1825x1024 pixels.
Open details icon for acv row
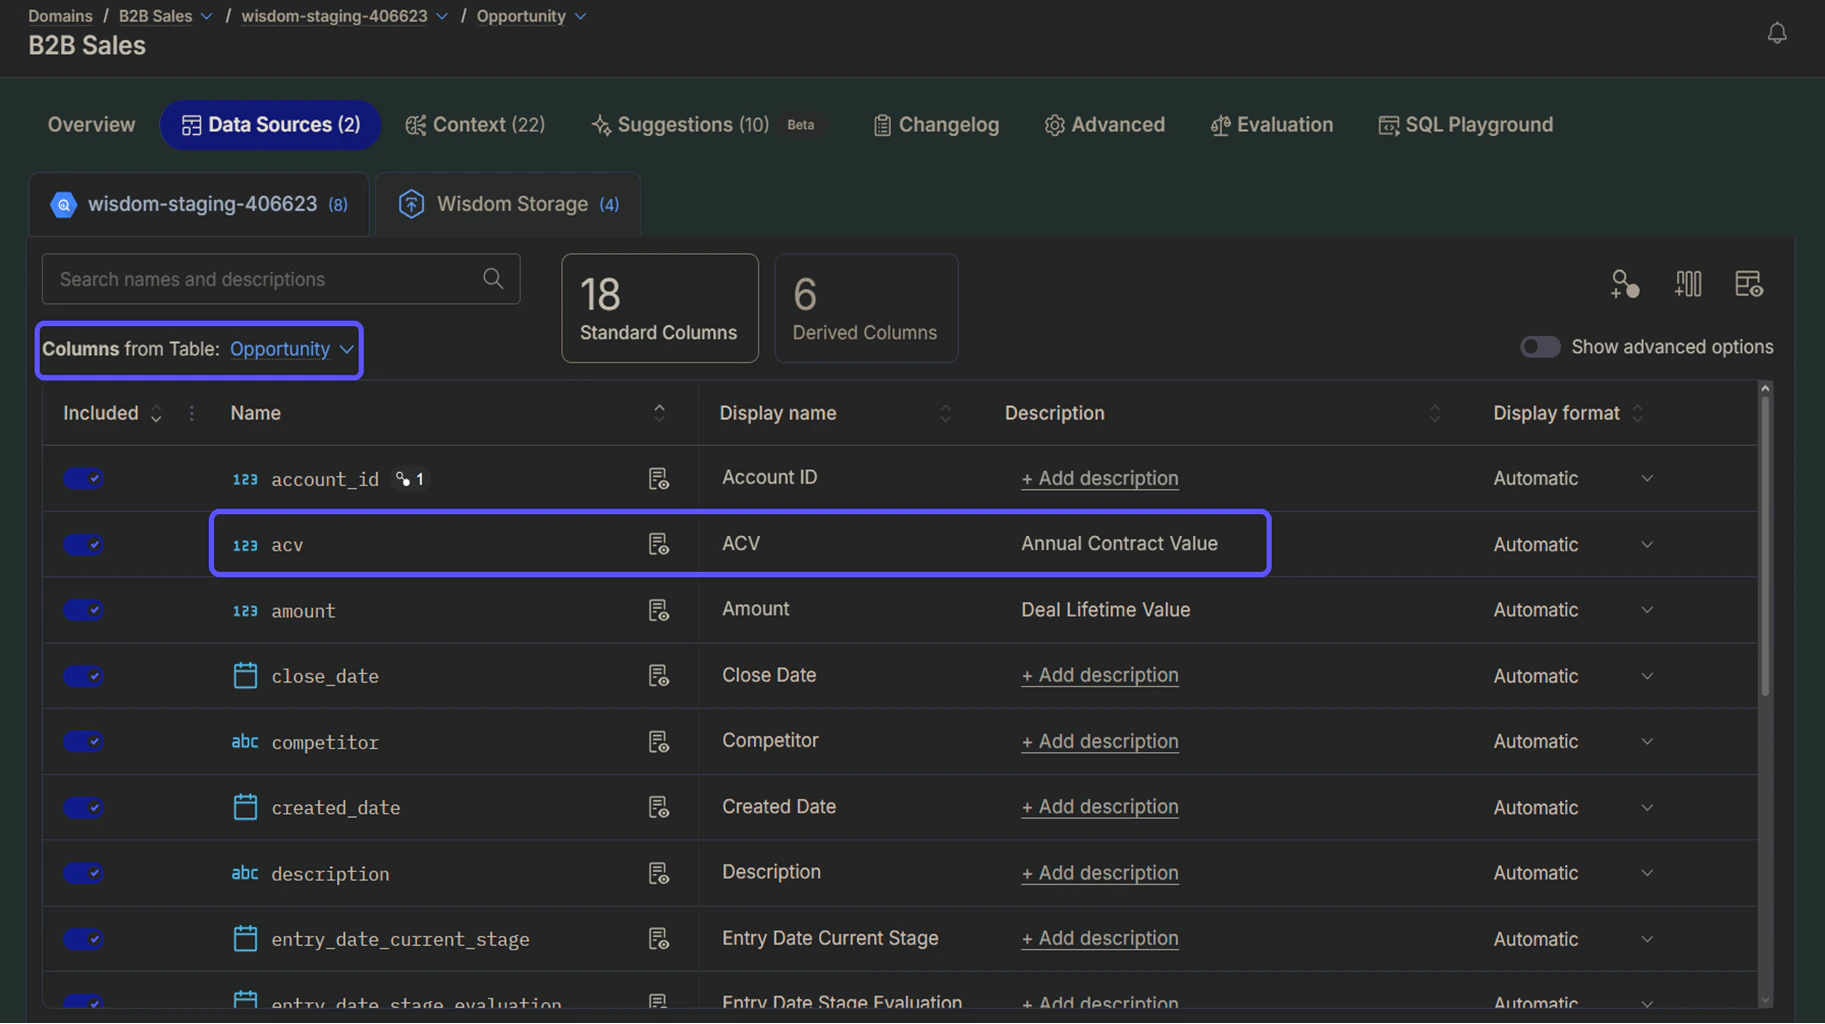click(x=658, y=544)
